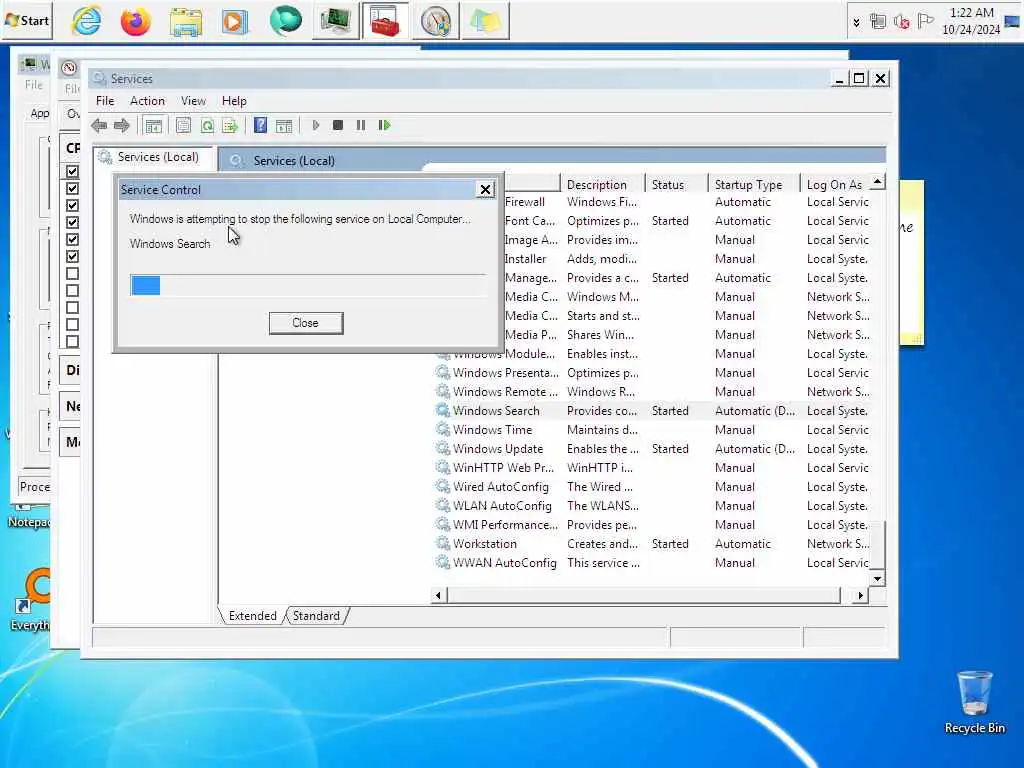
Task: Click the green globe taskbar icon
Action: 285,20
